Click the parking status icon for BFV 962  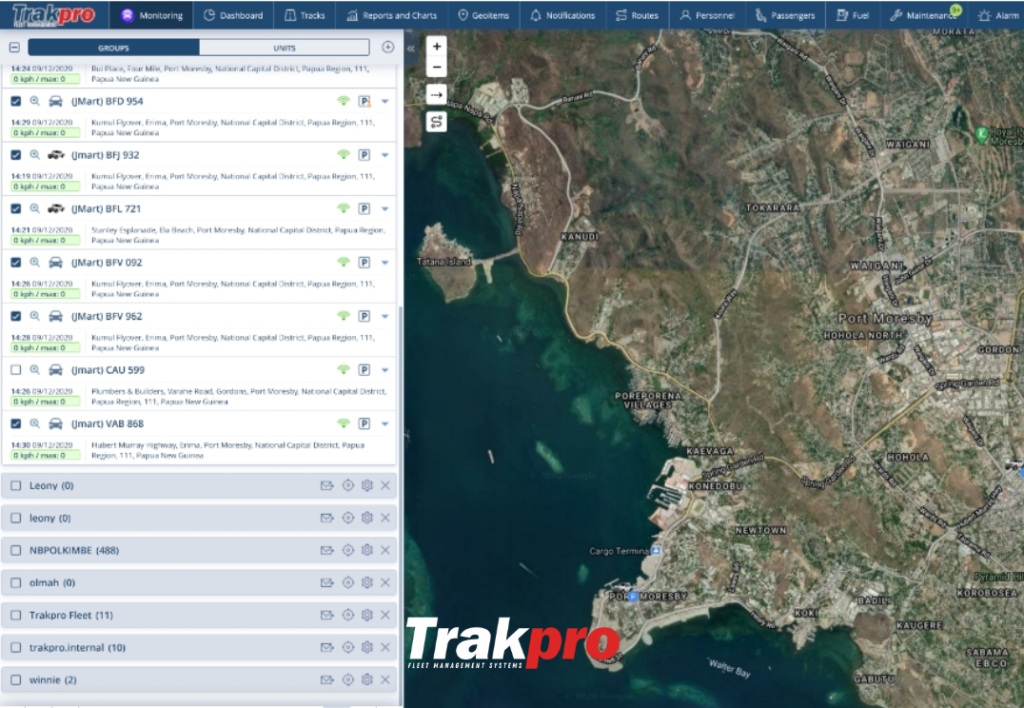[x=366, y=316]
